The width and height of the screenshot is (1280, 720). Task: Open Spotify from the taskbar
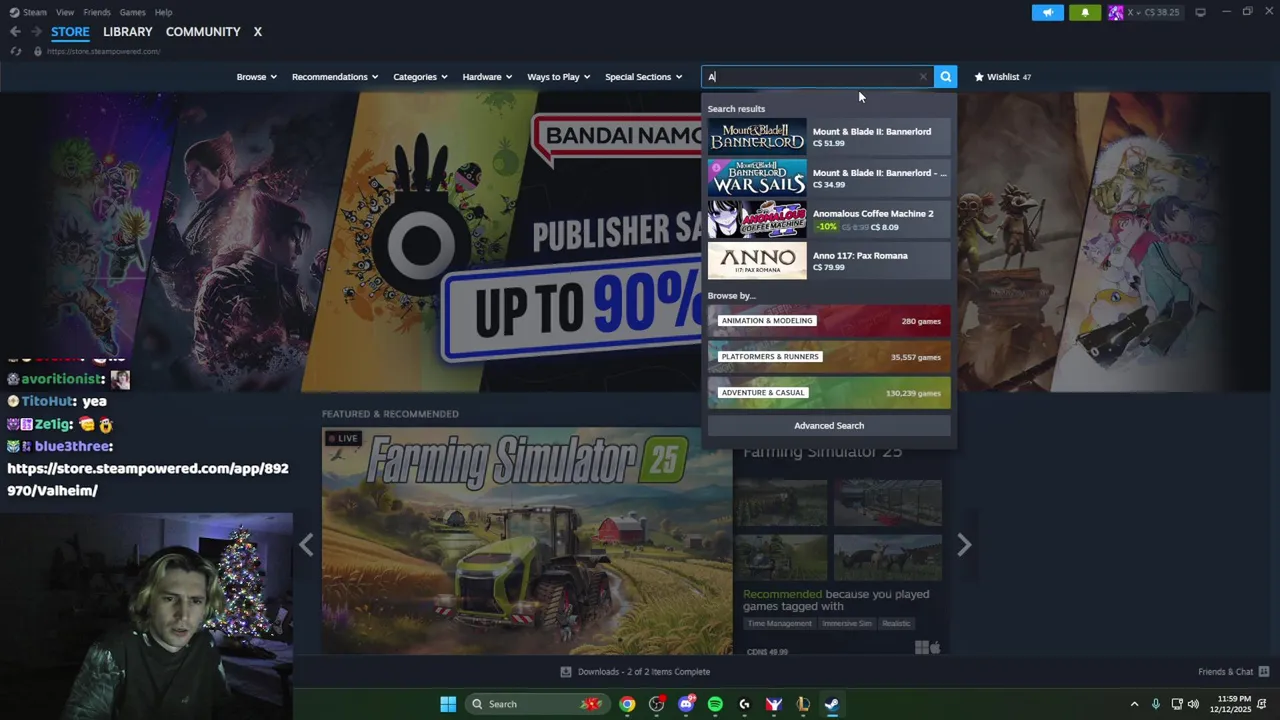(715, 704)
